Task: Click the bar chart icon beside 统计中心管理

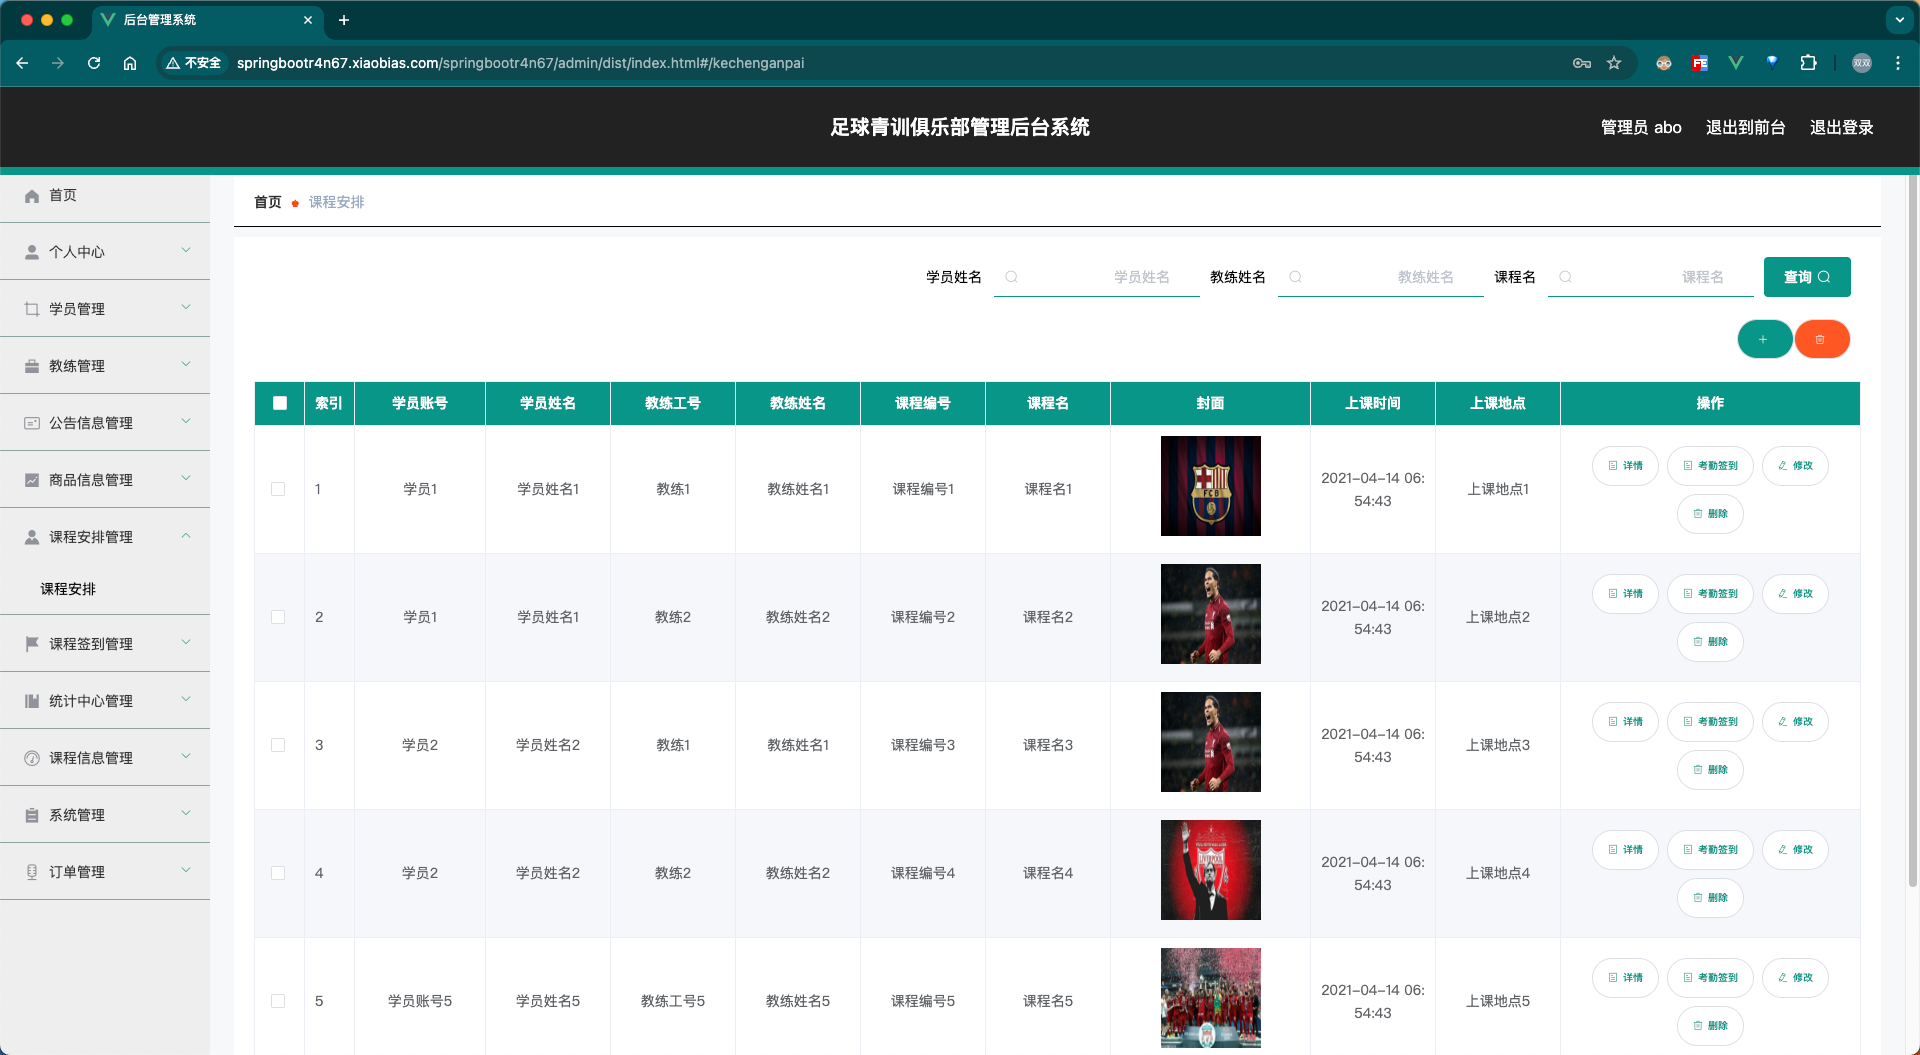Action: [32, 701]
